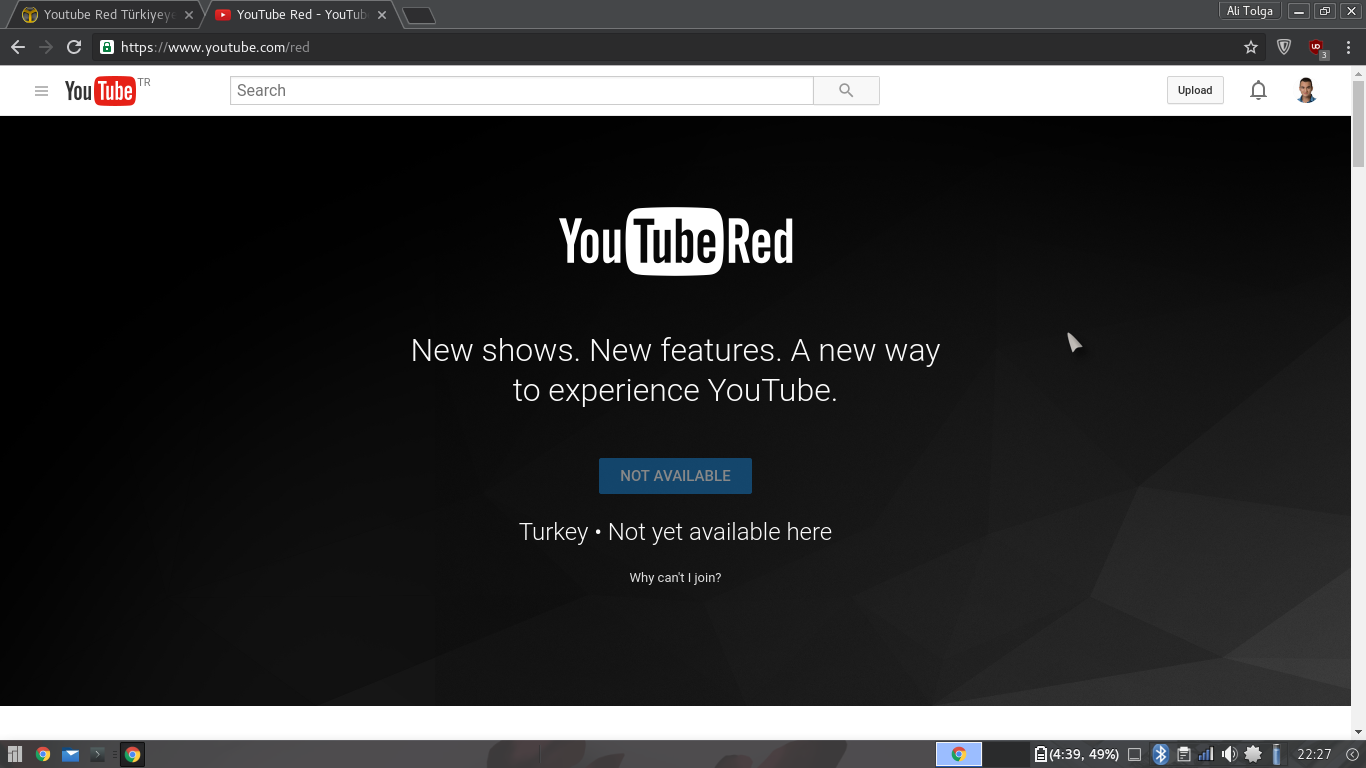Click the address bar URL
The width and height of the screenshot is (1366, 768).
pyautogui.click(x=215, y=47)
